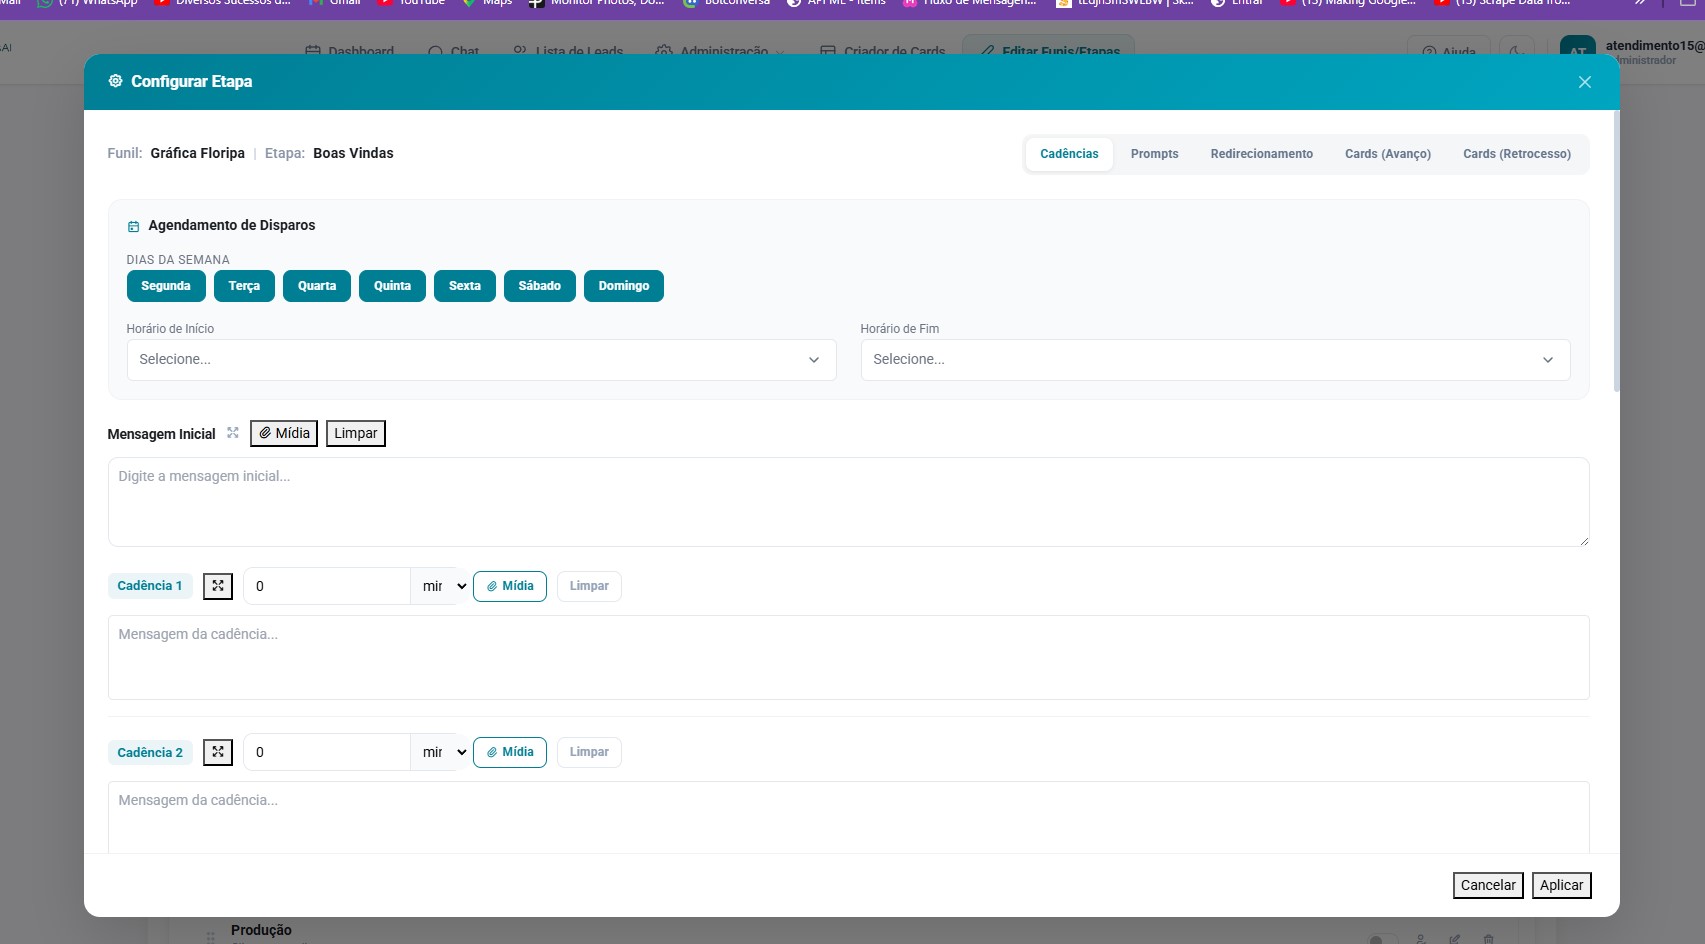The width and height of the screenshot is (1705, 944).
Task: Toggle Segunda day of the week
Action: tap(166, 286)
